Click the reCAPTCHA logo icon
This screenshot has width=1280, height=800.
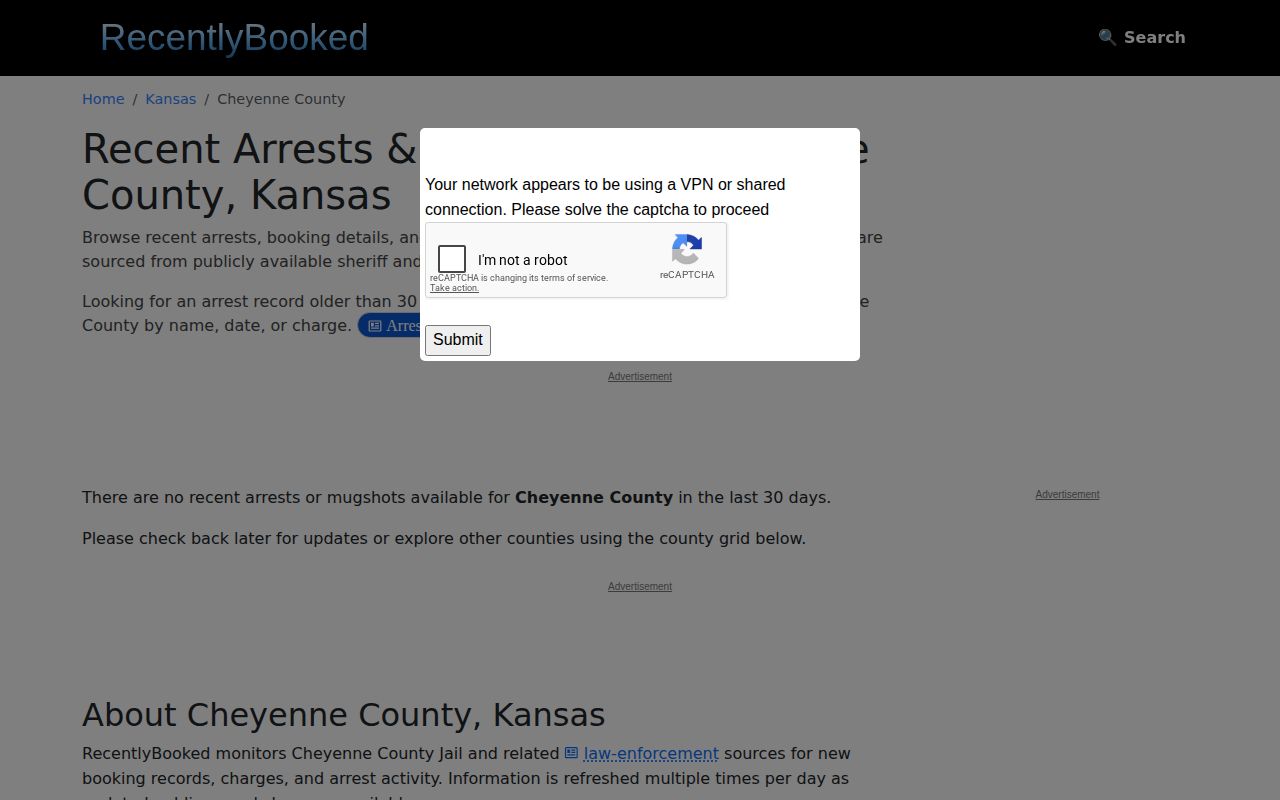[x=687, y=250]
